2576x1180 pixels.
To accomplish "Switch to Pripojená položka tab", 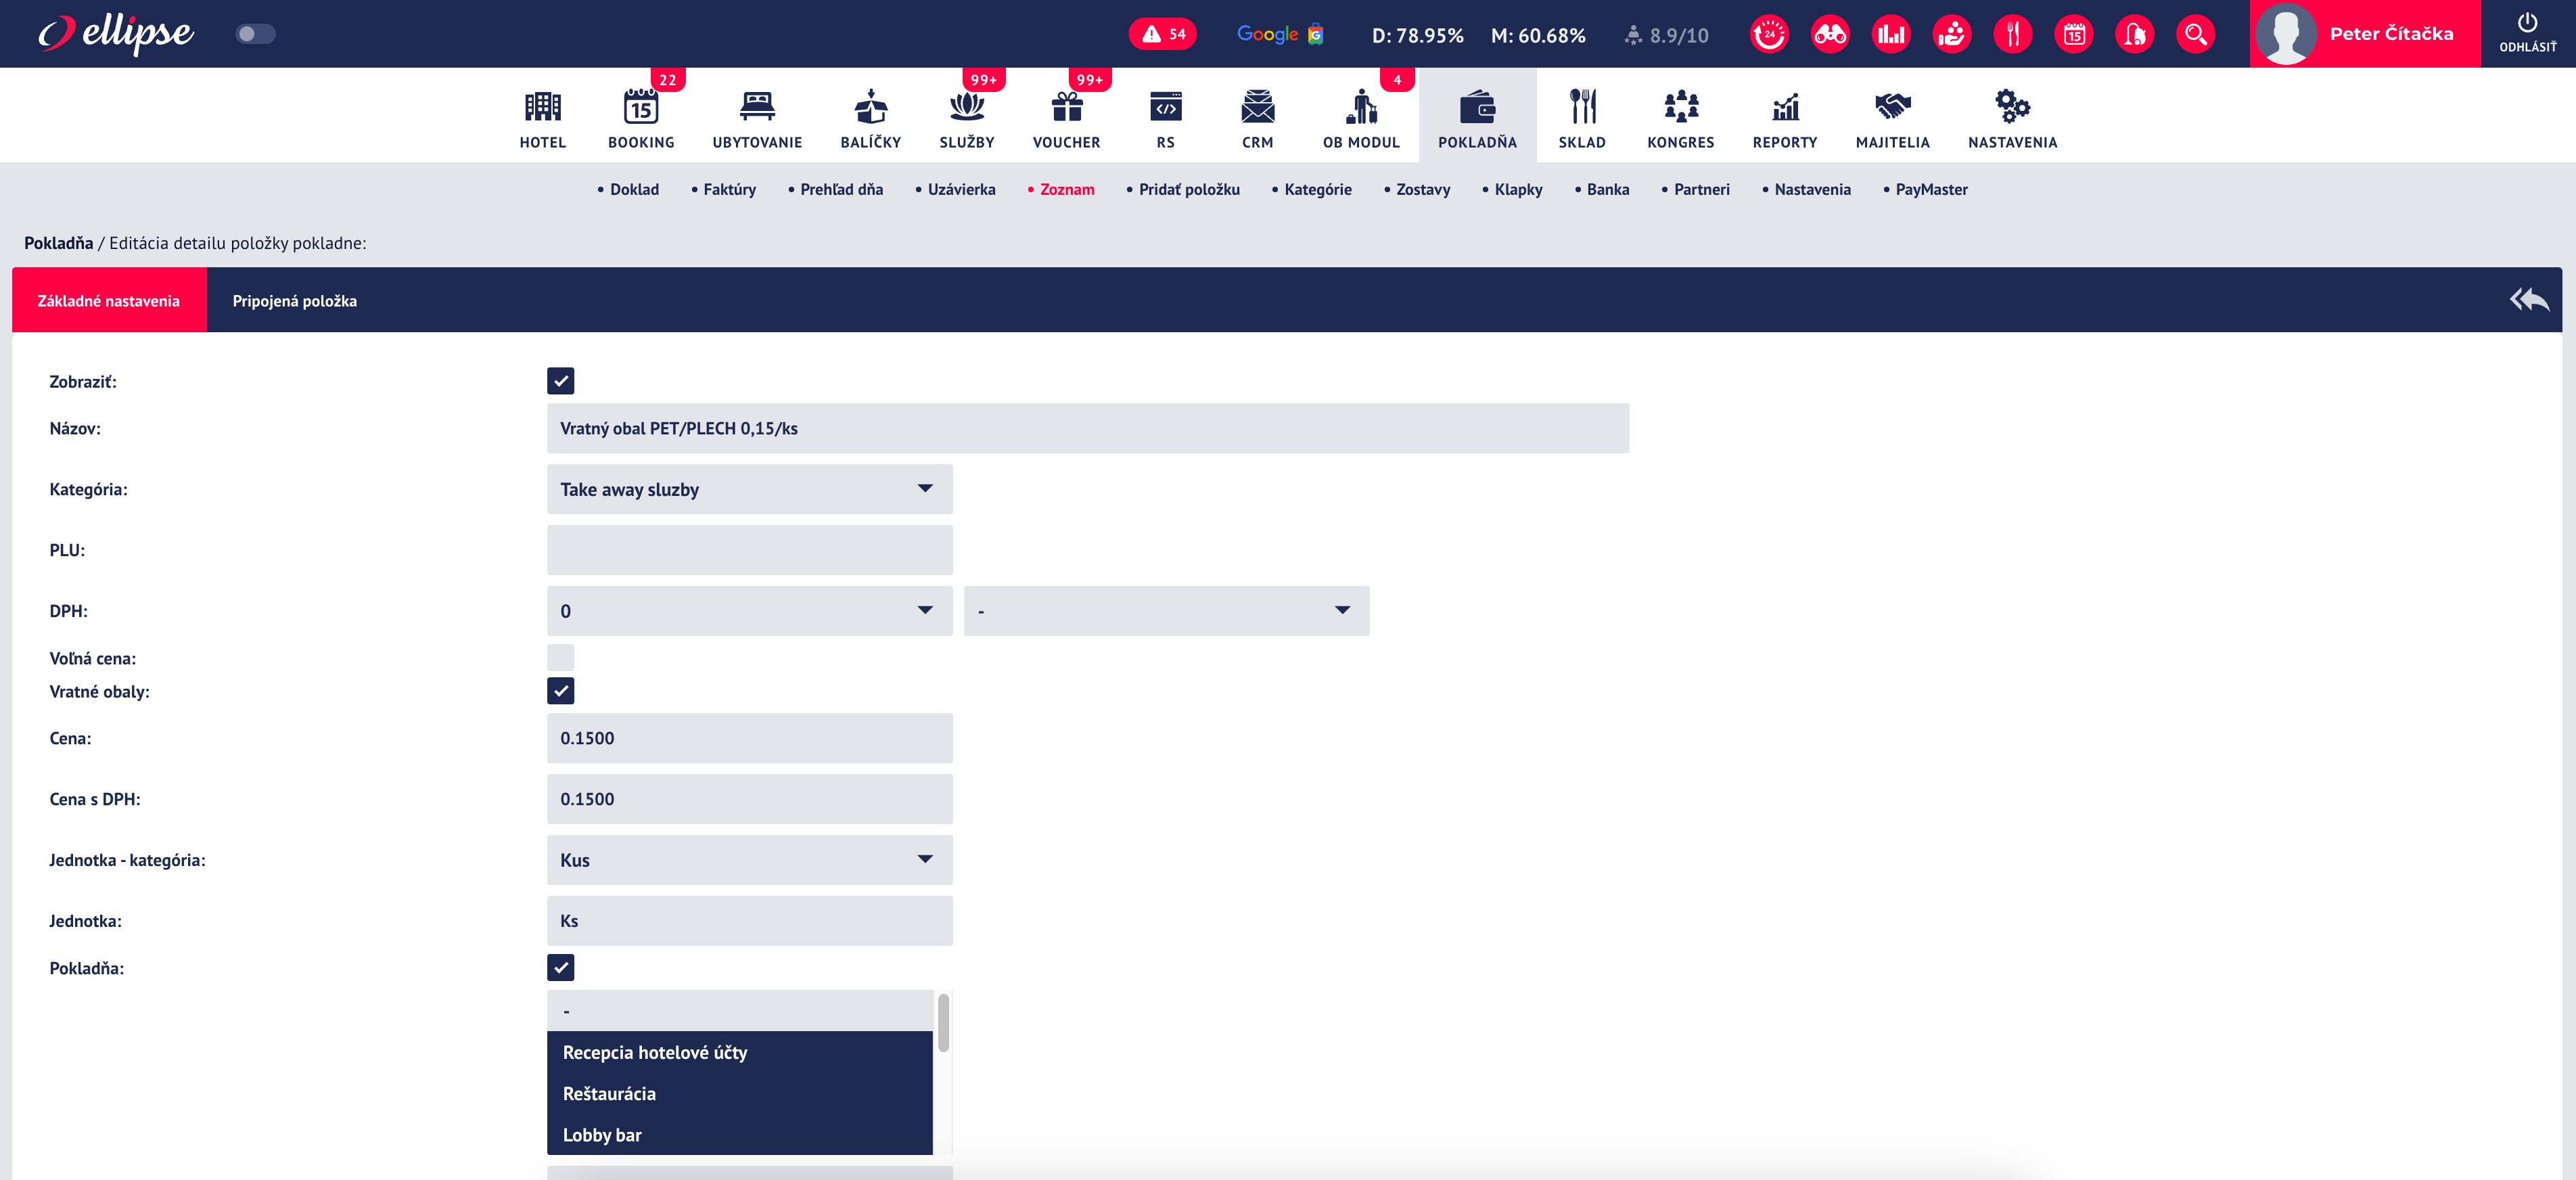I will 294,301.
